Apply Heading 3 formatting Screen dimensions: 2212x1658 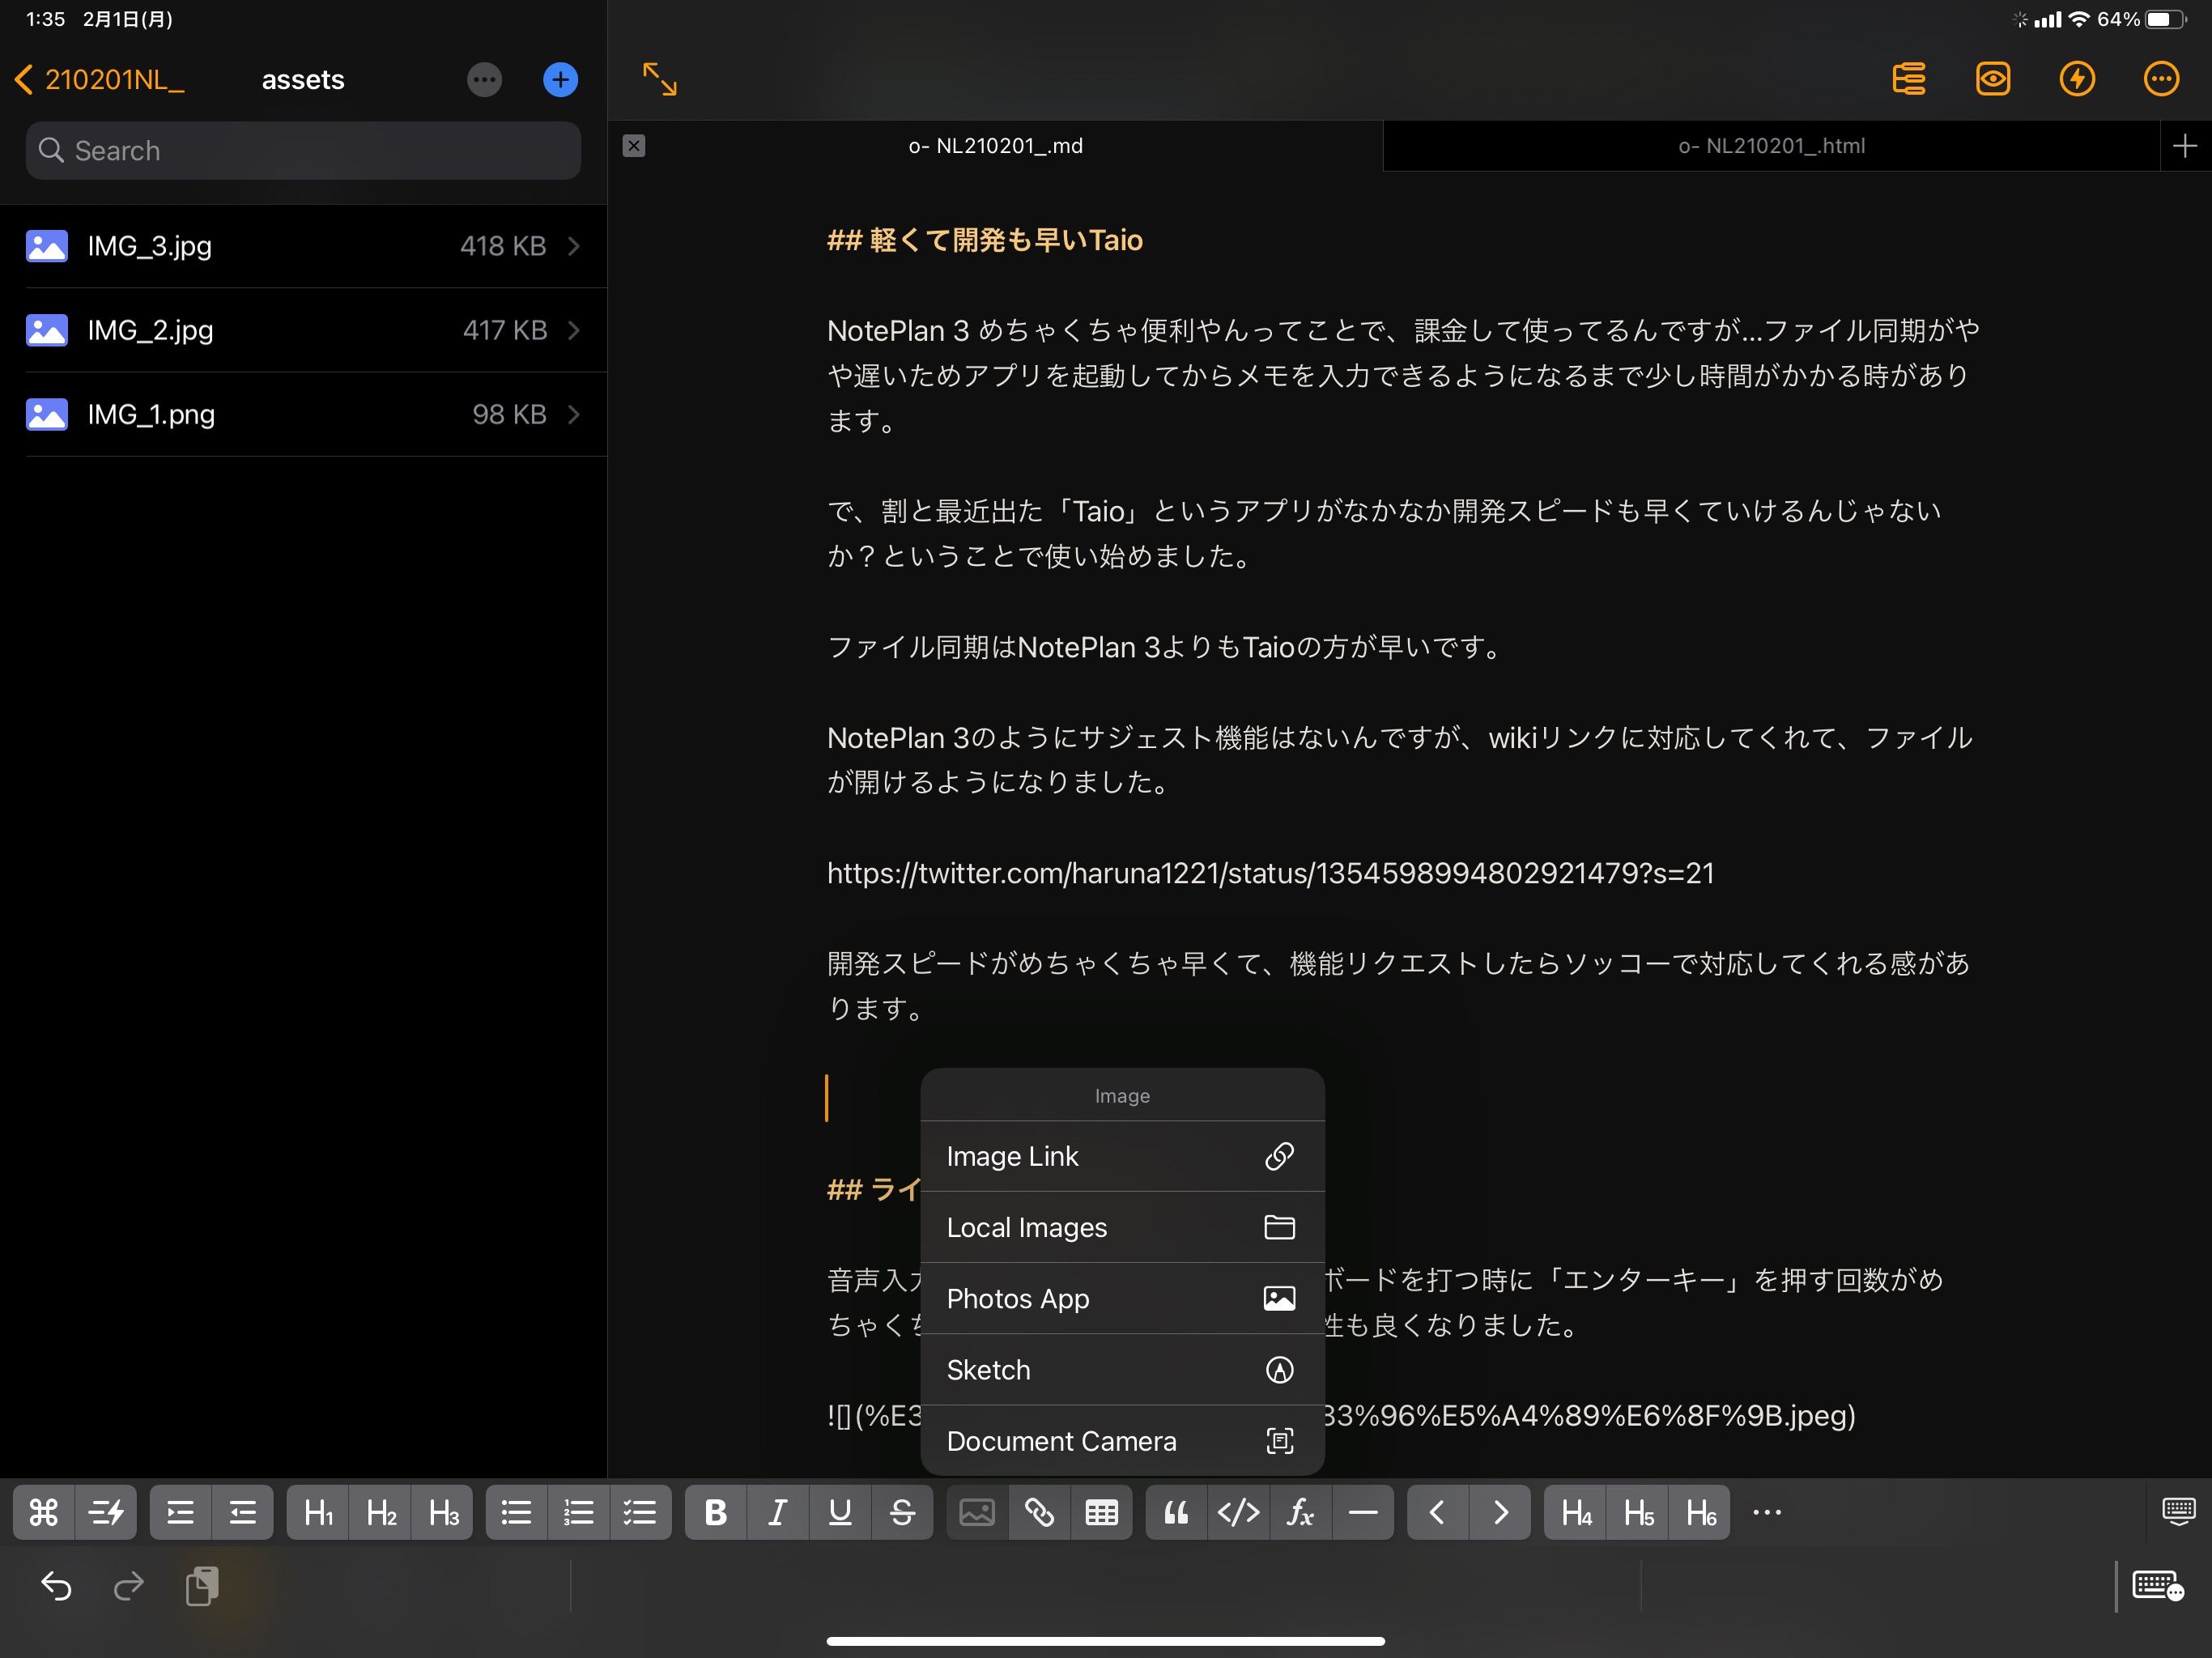tap(442, 1512)
